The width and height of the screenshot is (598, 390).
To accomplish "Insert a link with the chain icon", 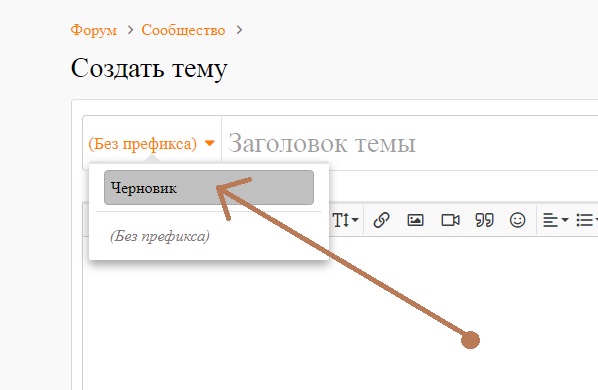I will [381, 220].
